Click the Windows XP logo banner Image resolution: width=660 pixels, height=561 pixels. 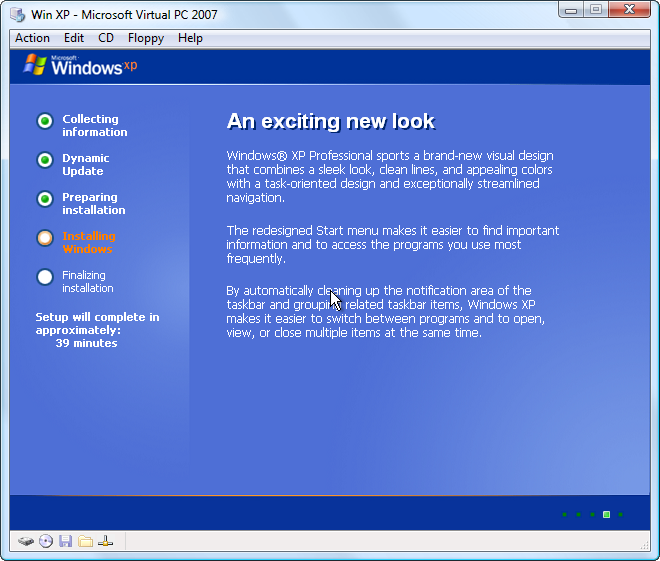[80, 65]
